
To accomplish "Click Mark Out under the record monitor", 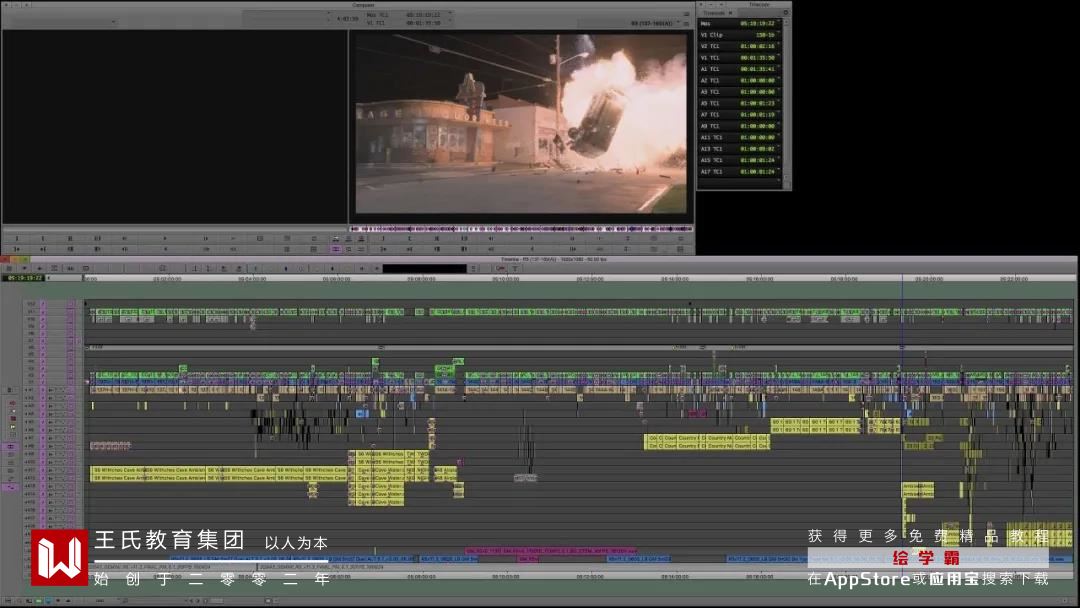I will click(411, 238).
